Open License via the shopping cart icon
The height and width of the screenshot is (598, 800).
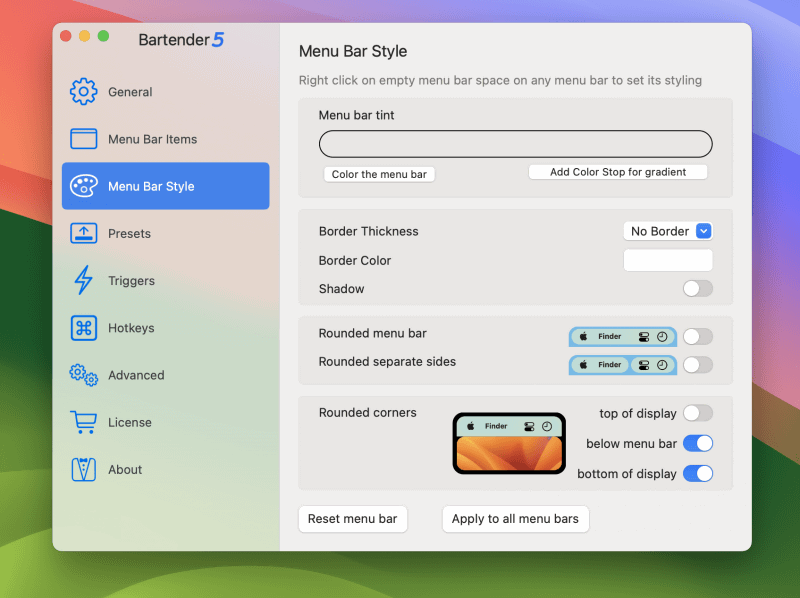pyautogui.click(x=85, y=422)
